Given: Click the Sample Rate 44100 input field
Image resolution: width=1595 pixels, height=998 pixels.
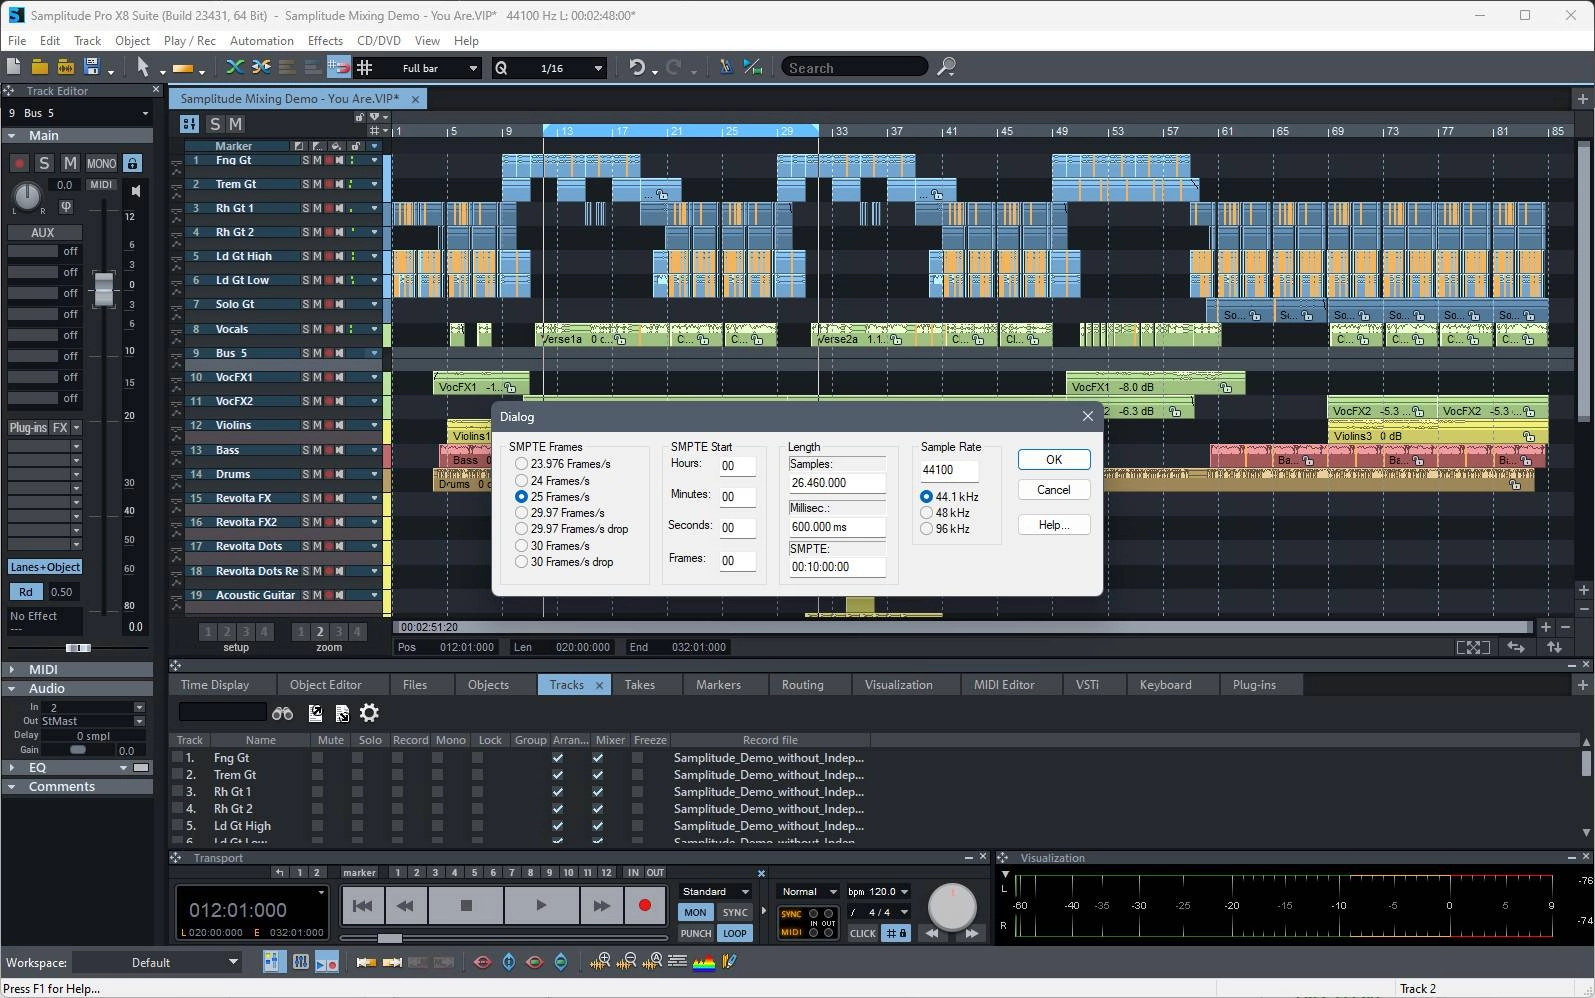Looking at the screenshot, I should click(x=948, y=470).
